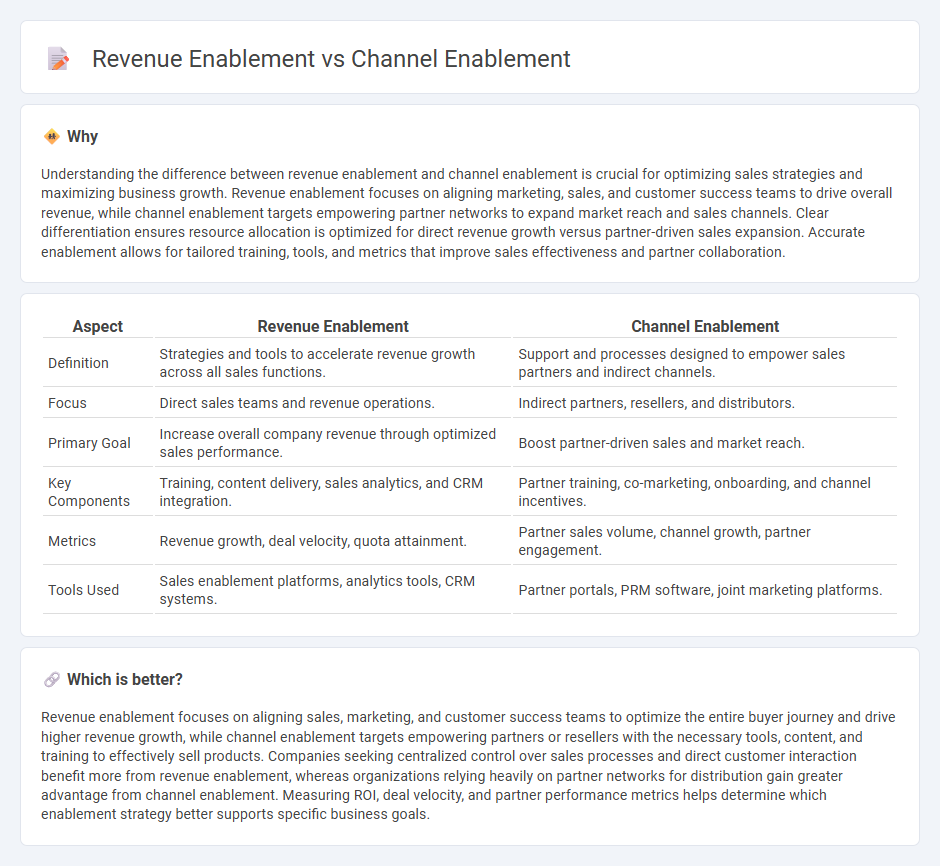This screenshot has width=940, height=866.
Task: Click the paragraph starting 'Revenue enablement focuses on aligning sales'
Action: (468, 766)
